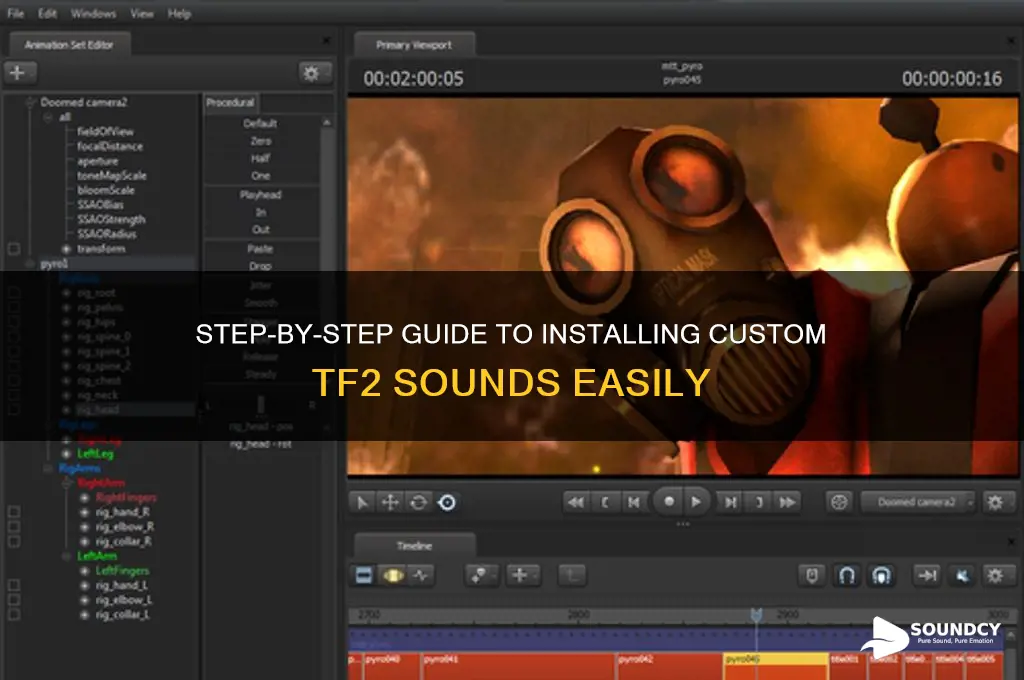Choose the screen-space circle manipulator tool
The image size is (1024, 680).
pos(447,502)
